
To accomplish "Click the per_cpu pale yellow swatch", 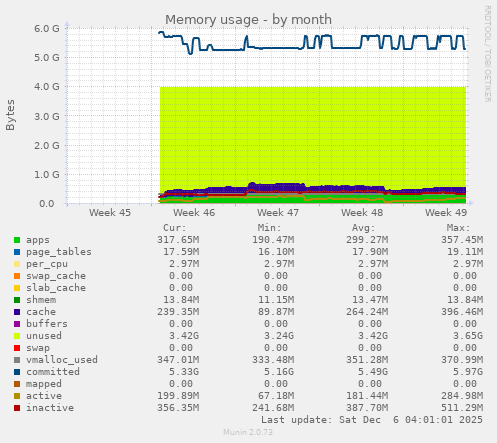I will (17, 264).
